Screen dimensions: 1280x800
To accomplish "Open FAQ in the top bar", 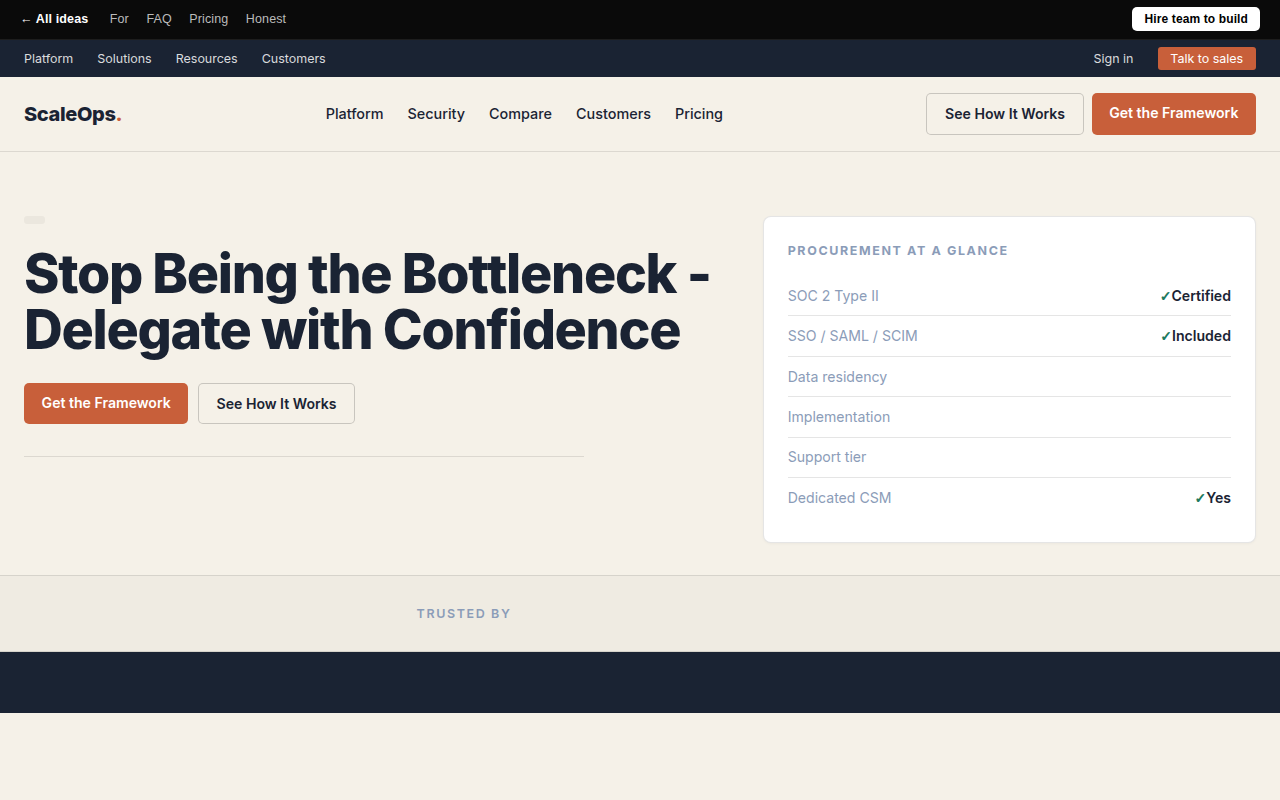I will click(159, 19).
